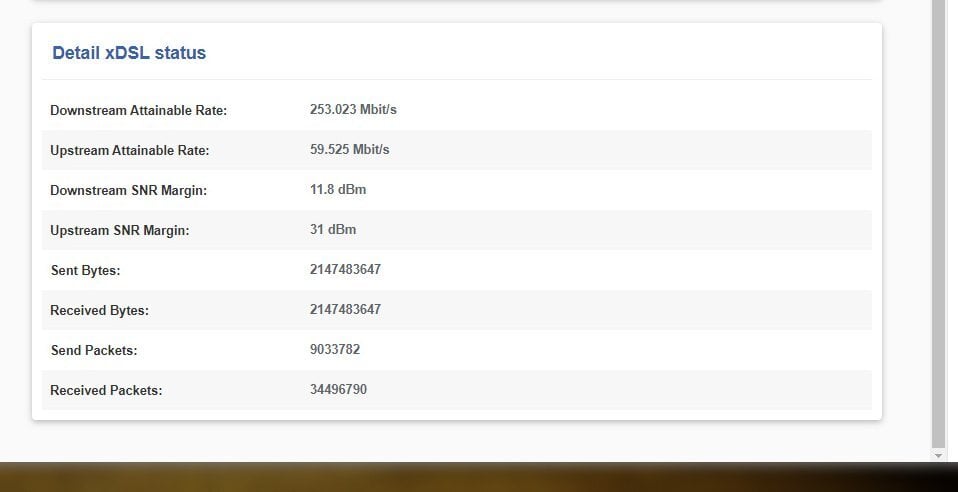This screenshot has width=958, height=492.
Task: Click the vertical scrollbar thumb
Action: tap(938, 225)
